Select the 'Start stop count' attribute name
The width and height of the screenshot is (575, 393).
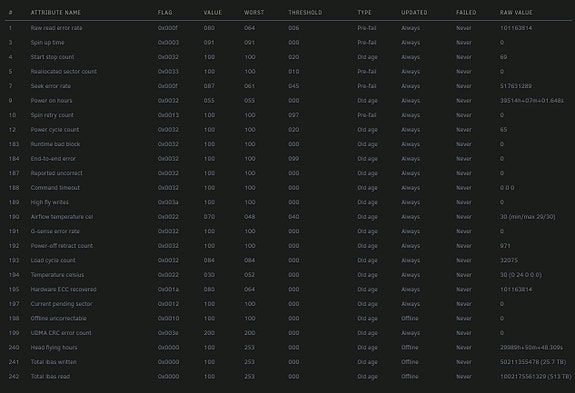pyautogui.click(x=52, y=57)
